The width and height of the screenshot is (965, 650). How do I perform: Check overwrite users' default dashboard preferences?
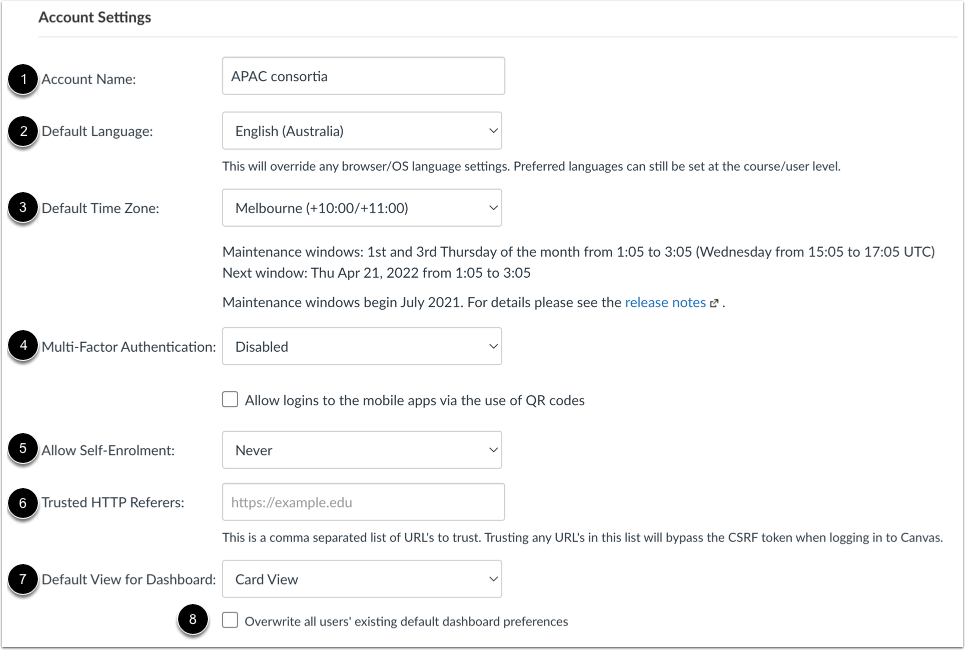pos(230,620)
